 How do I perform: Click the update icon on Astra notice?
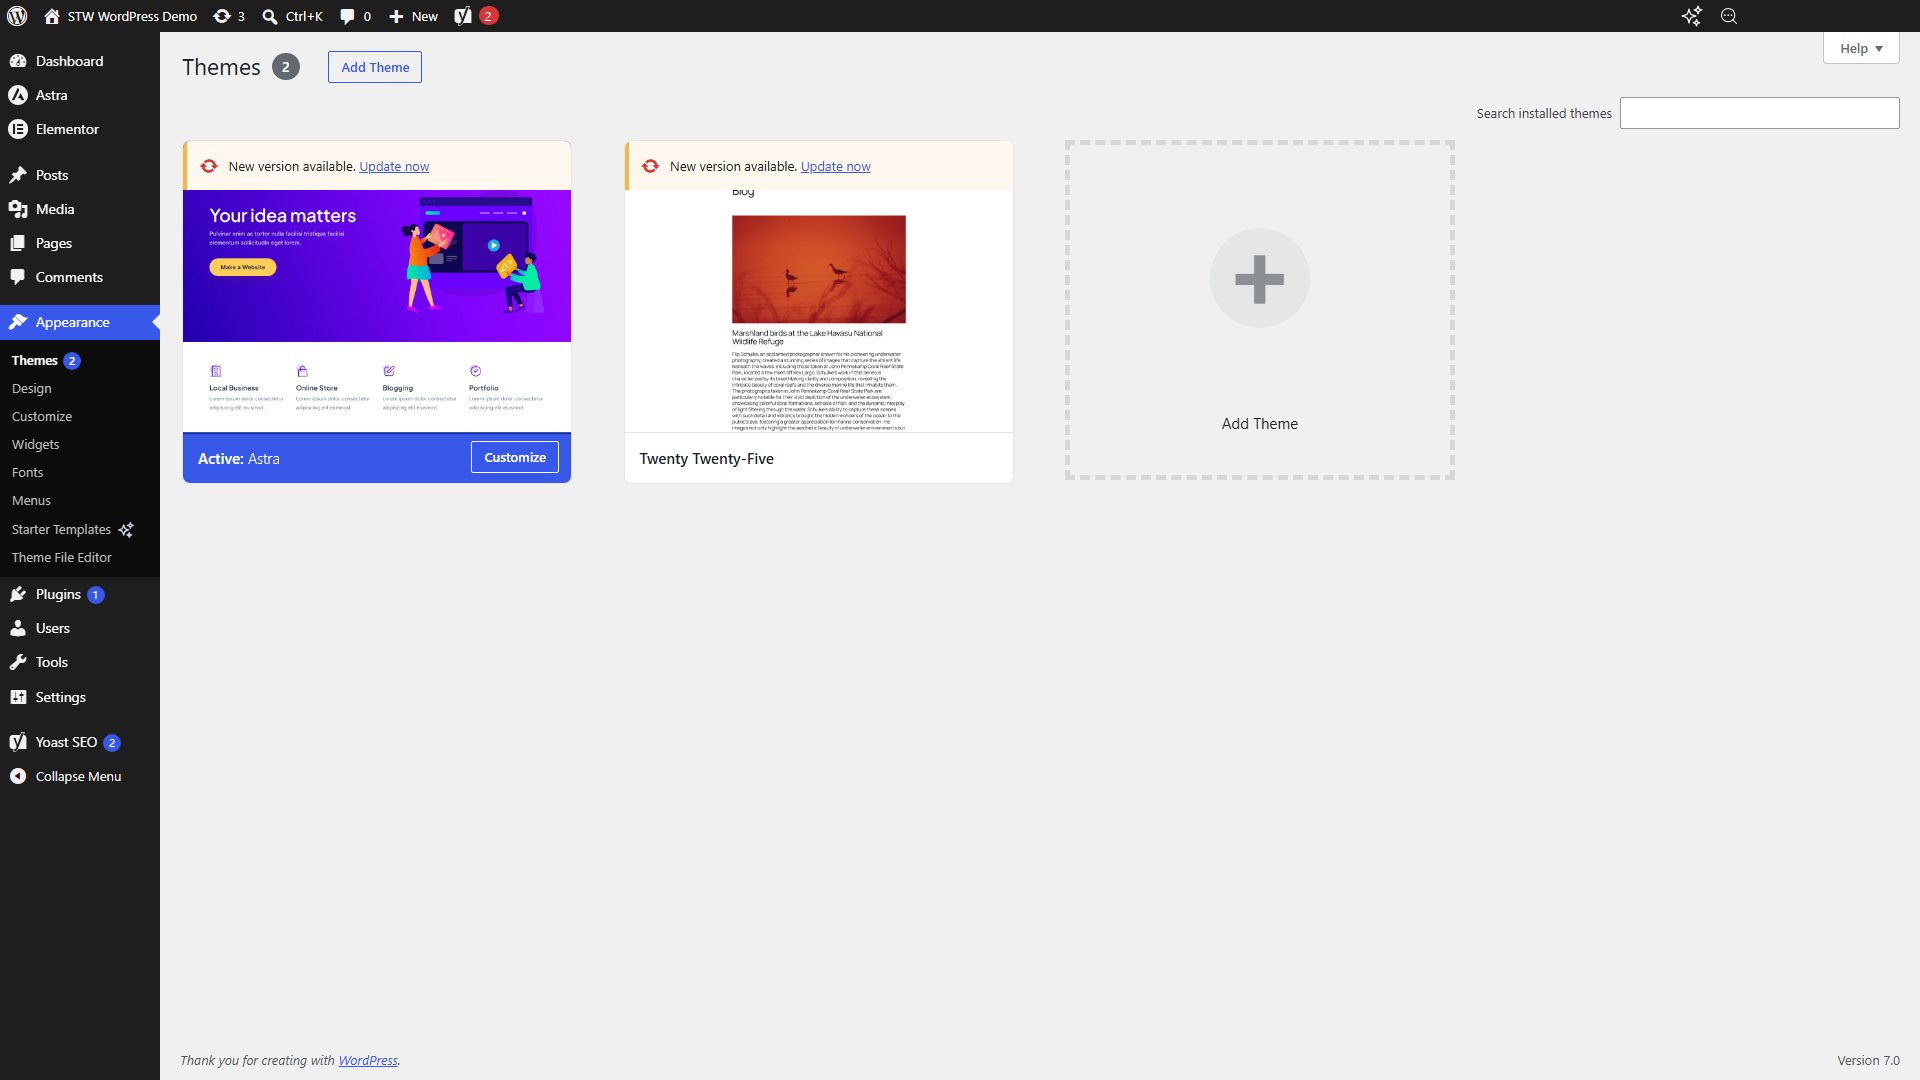point(209,166)
